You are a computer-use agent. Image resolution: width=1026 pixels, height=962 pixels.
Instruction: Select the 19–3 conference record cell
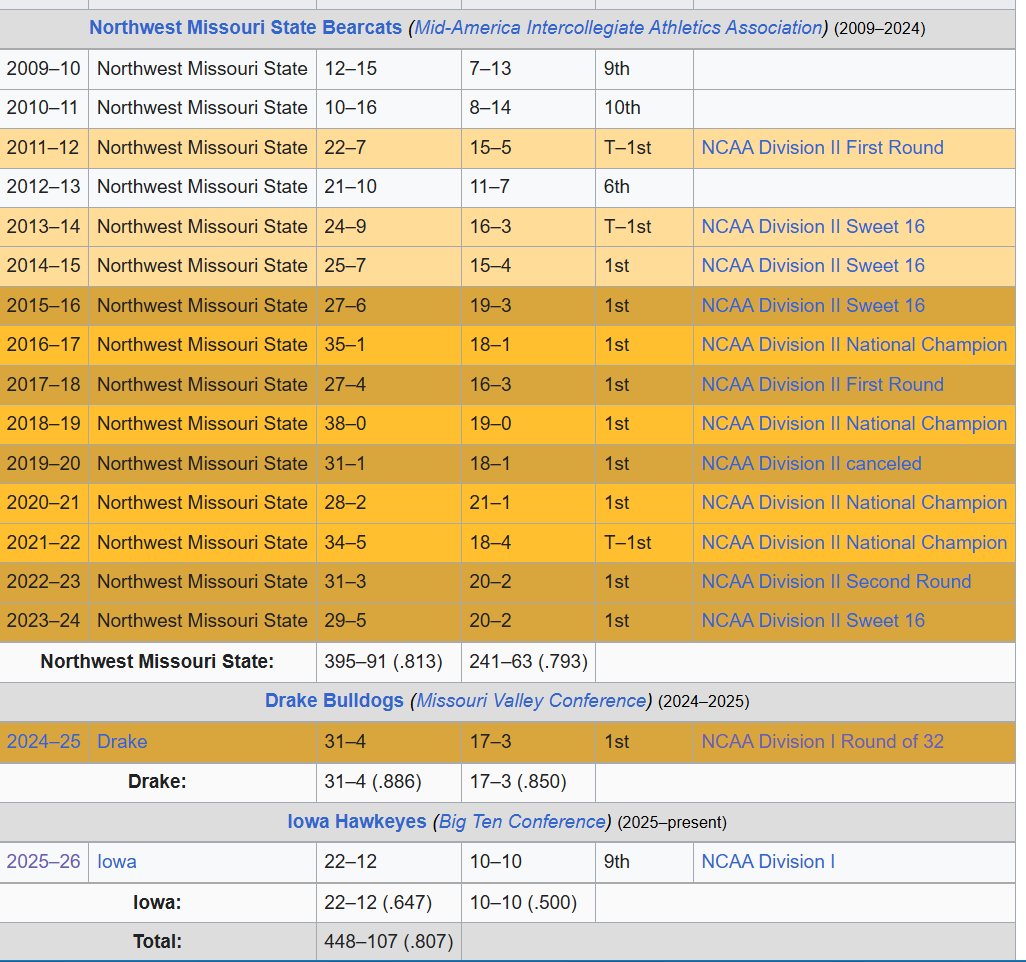[528, 306]
